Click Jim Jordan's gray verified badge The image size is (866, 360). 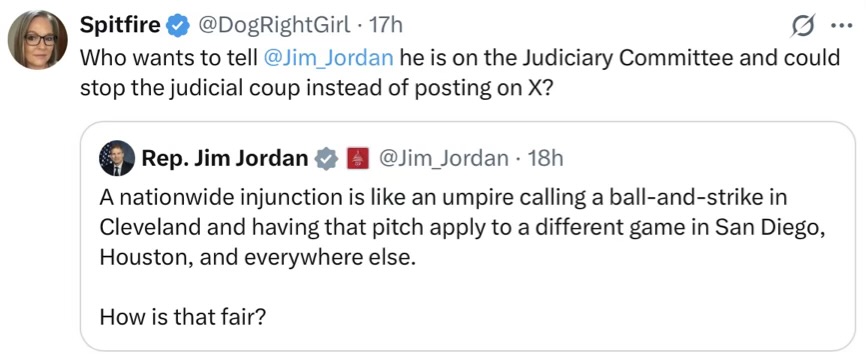click(x=326, y=160)
